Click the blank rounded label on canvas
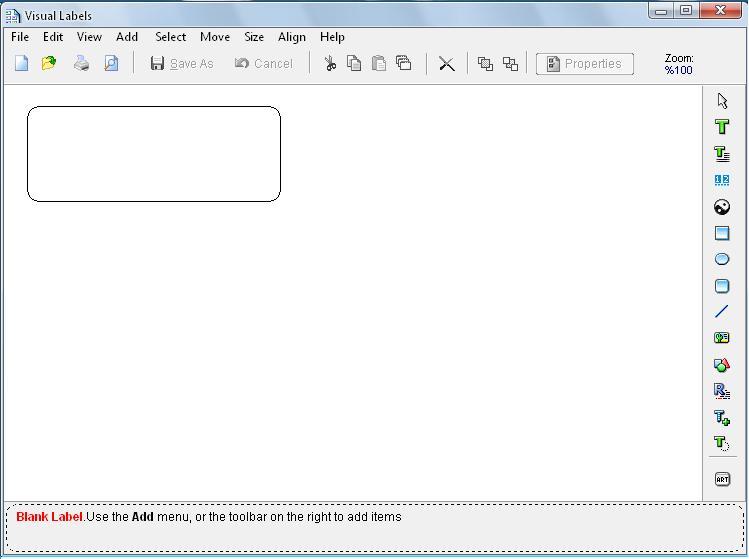Screen dimensions: 749x559 pos(154,154)
